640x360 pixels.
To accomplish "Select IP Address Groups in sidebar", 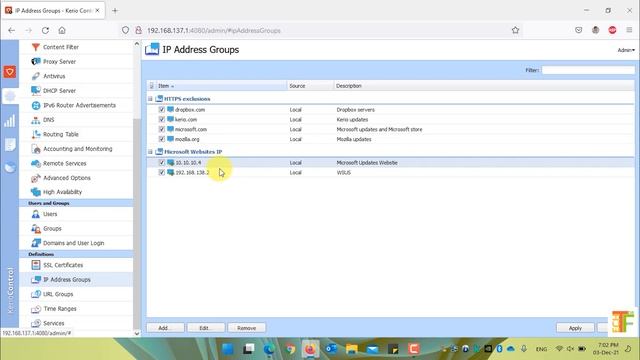I will (x=67, y=280).
